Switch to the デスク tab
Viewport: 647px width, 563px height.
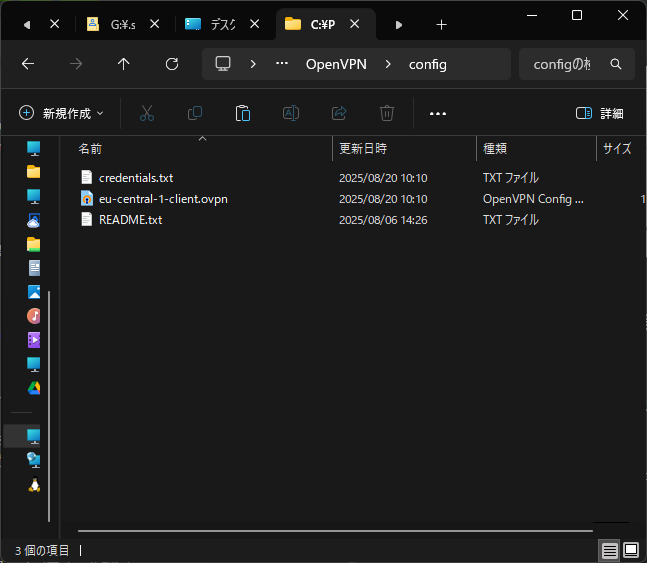(223, 24)
